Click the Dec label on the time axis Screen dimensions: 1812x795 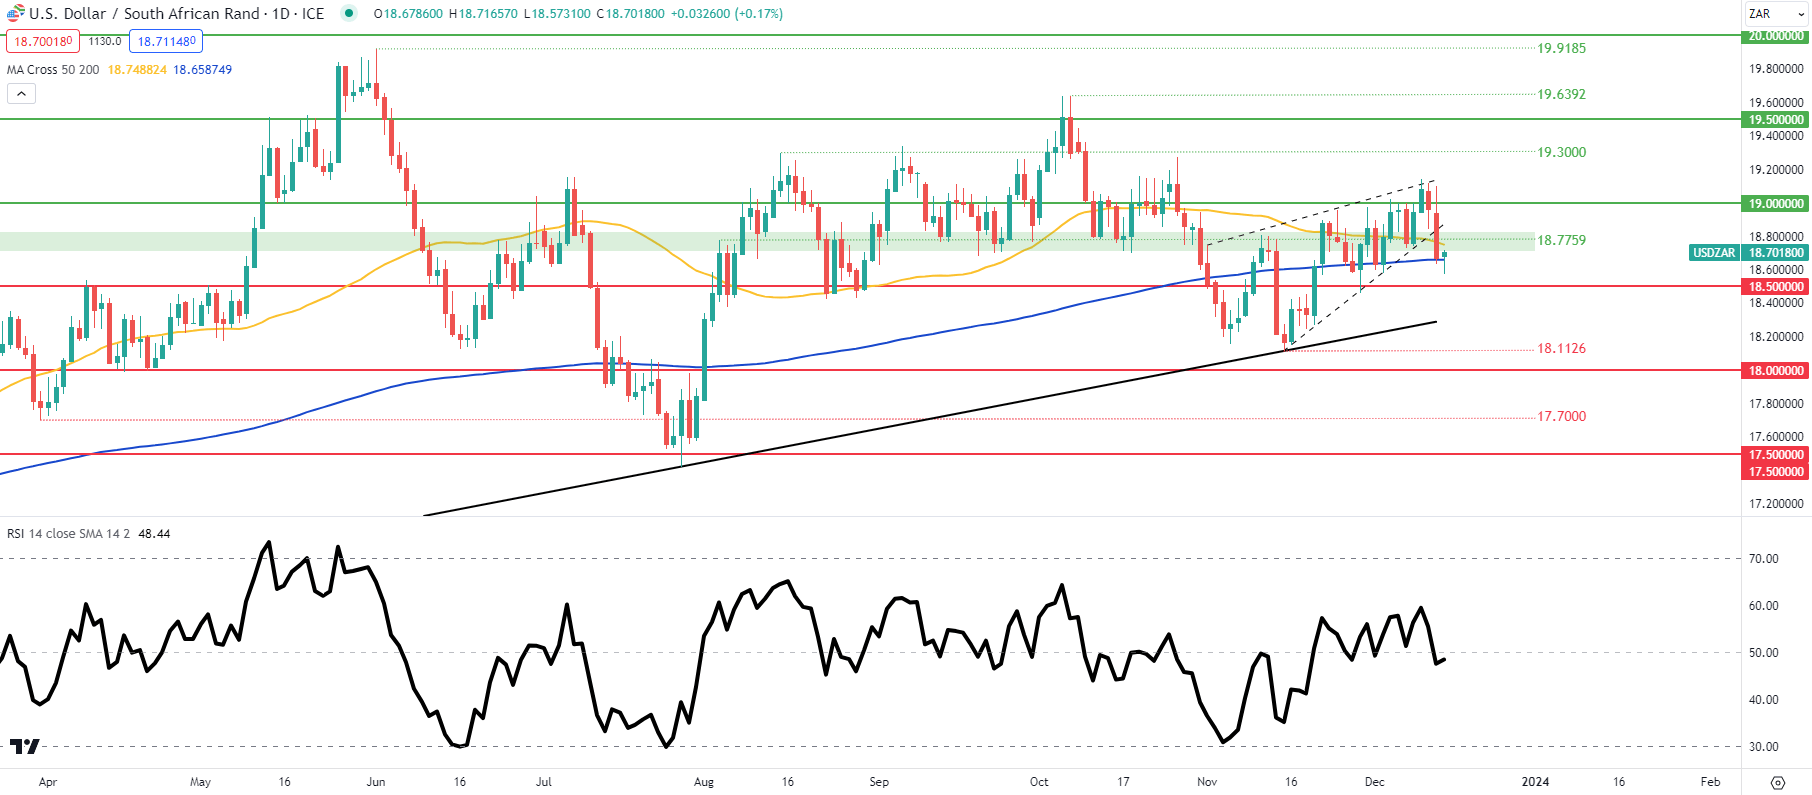pyautogui.click(x=1375, y=782)
